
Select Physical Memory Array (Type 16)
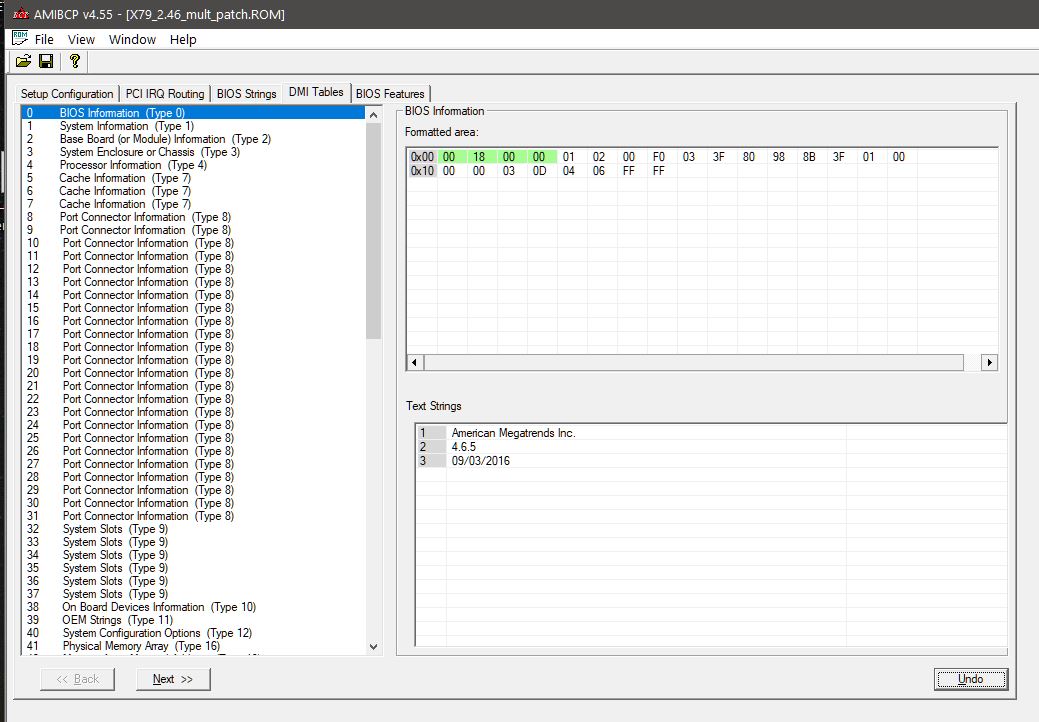point(141,646)
